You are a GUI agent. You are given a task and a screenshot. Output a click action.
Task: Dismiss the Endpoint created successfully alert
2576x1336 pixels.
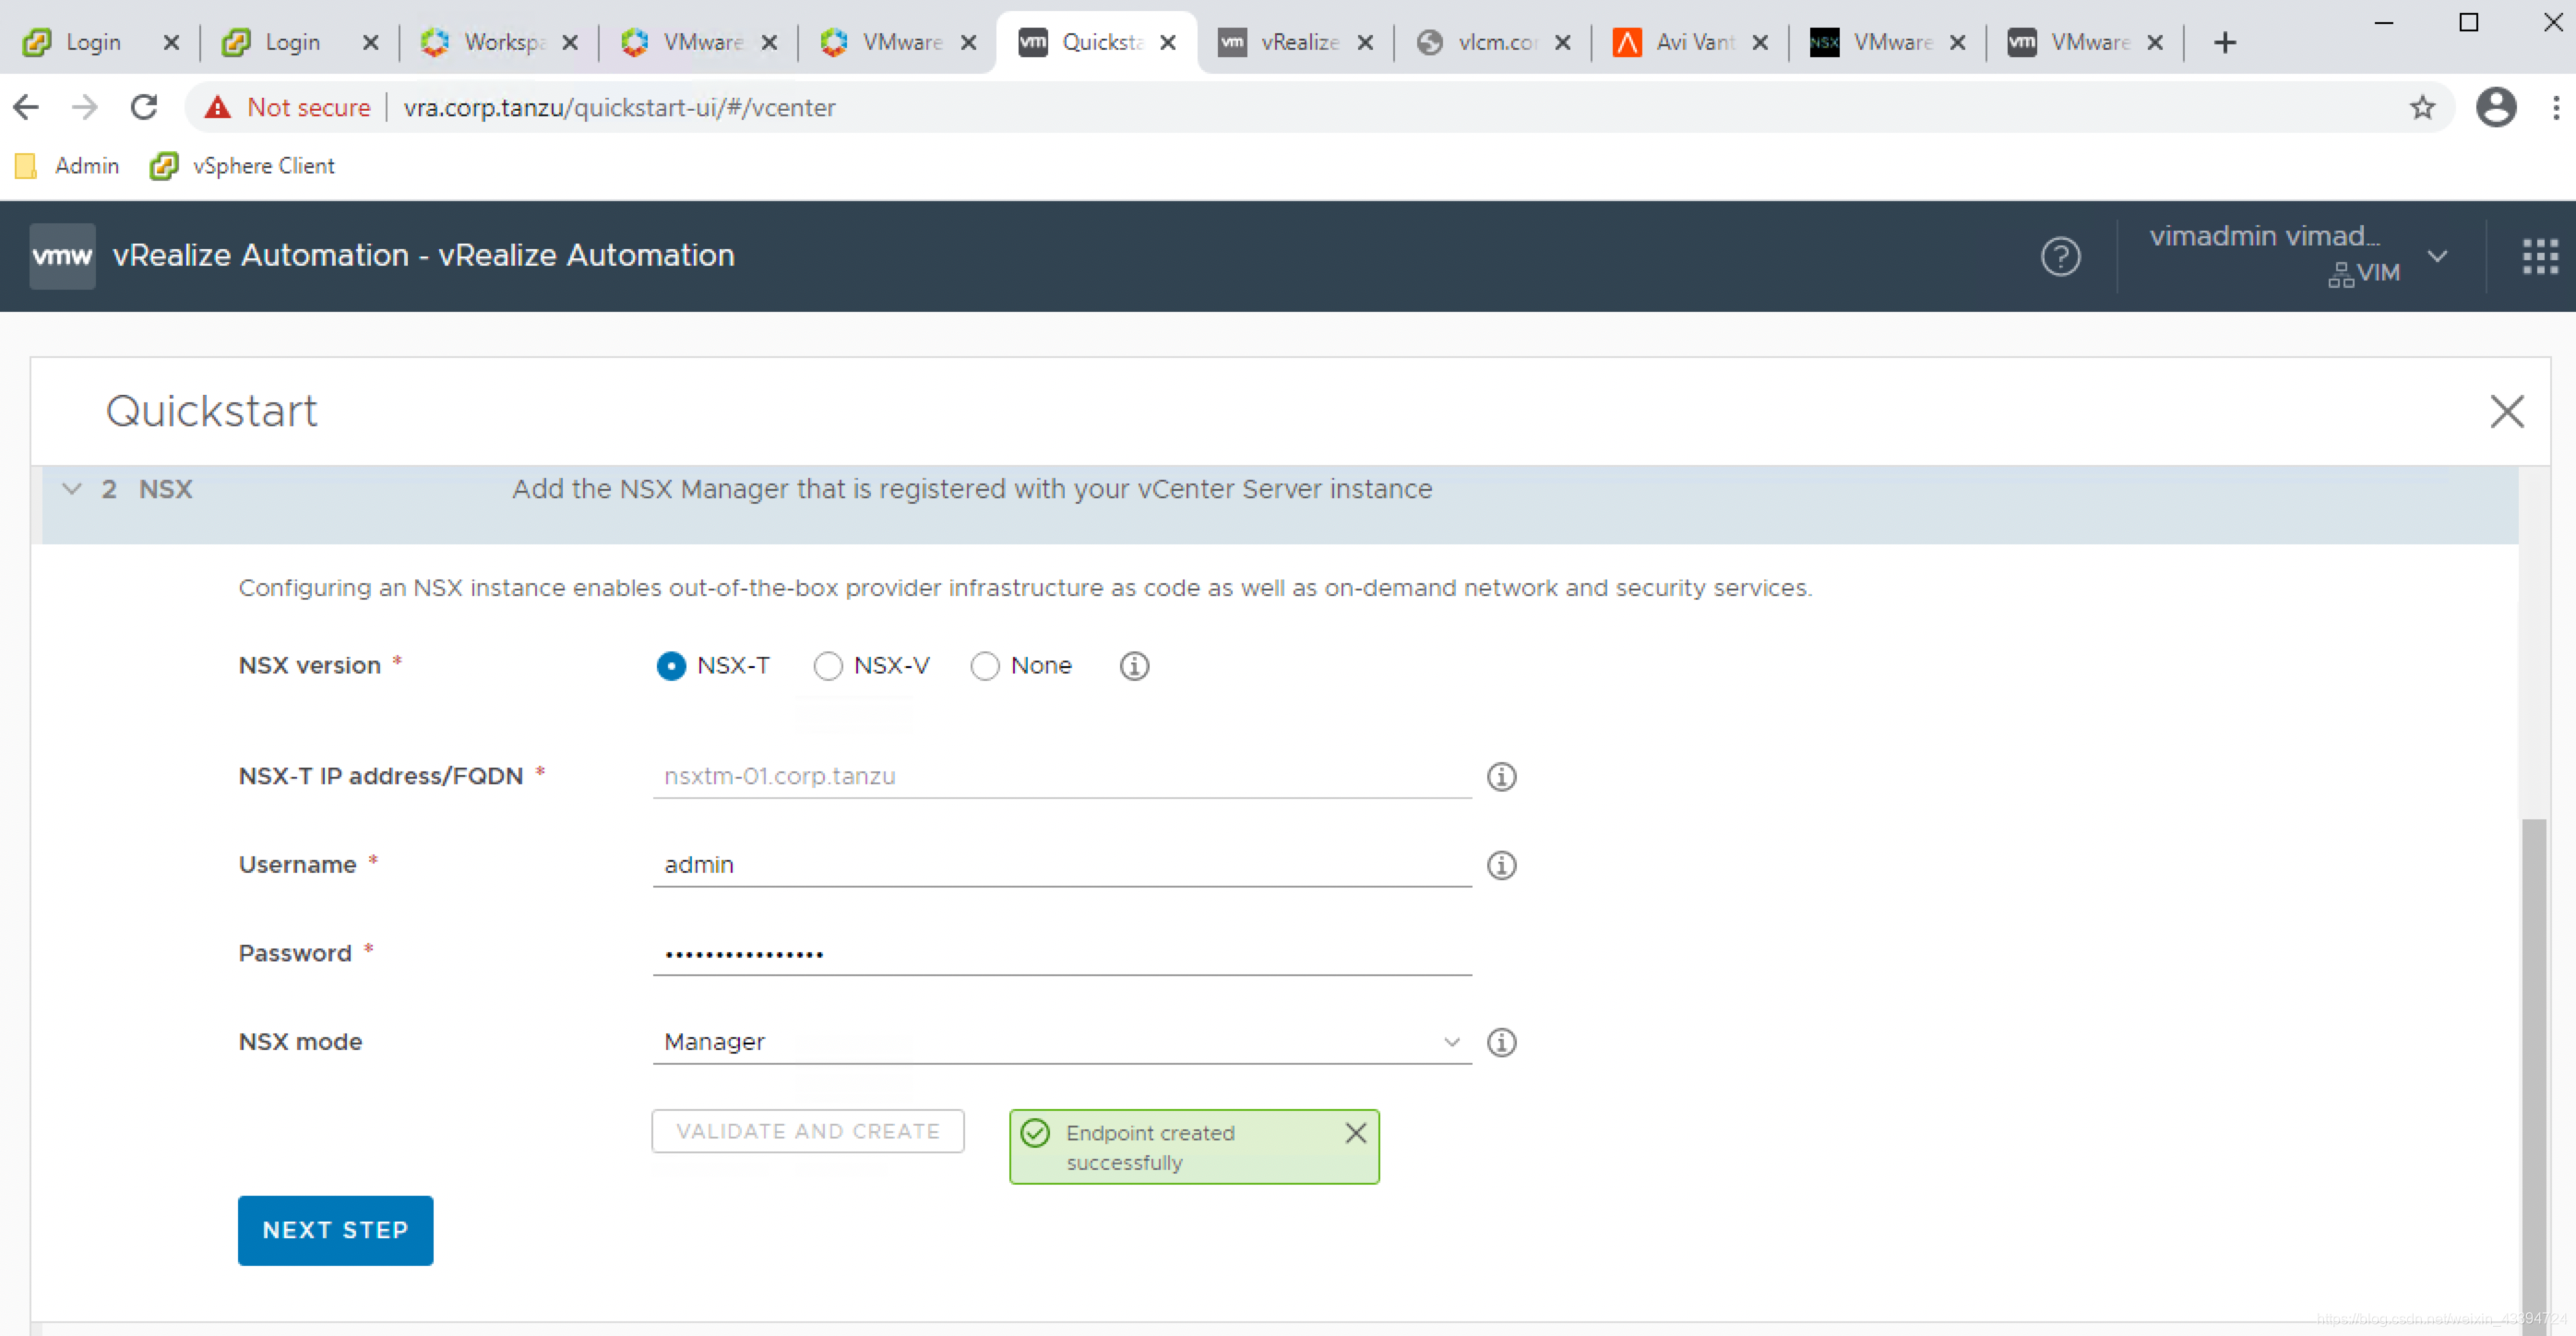click(1355, 1133)
